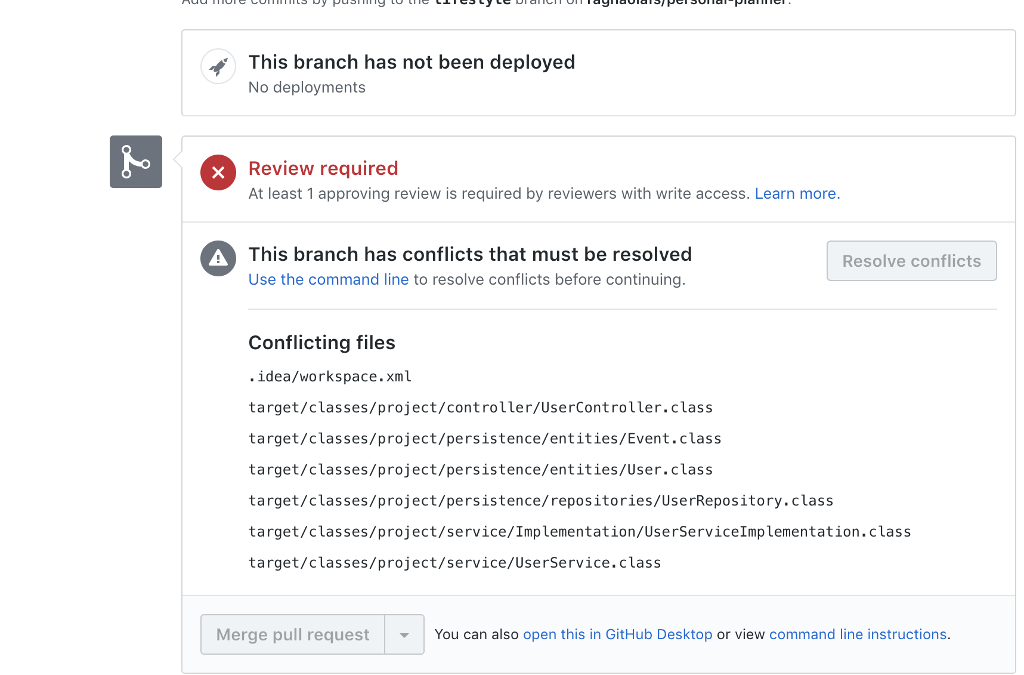Select the .idea/workspace.xml conflicting file

click(327, 376)
